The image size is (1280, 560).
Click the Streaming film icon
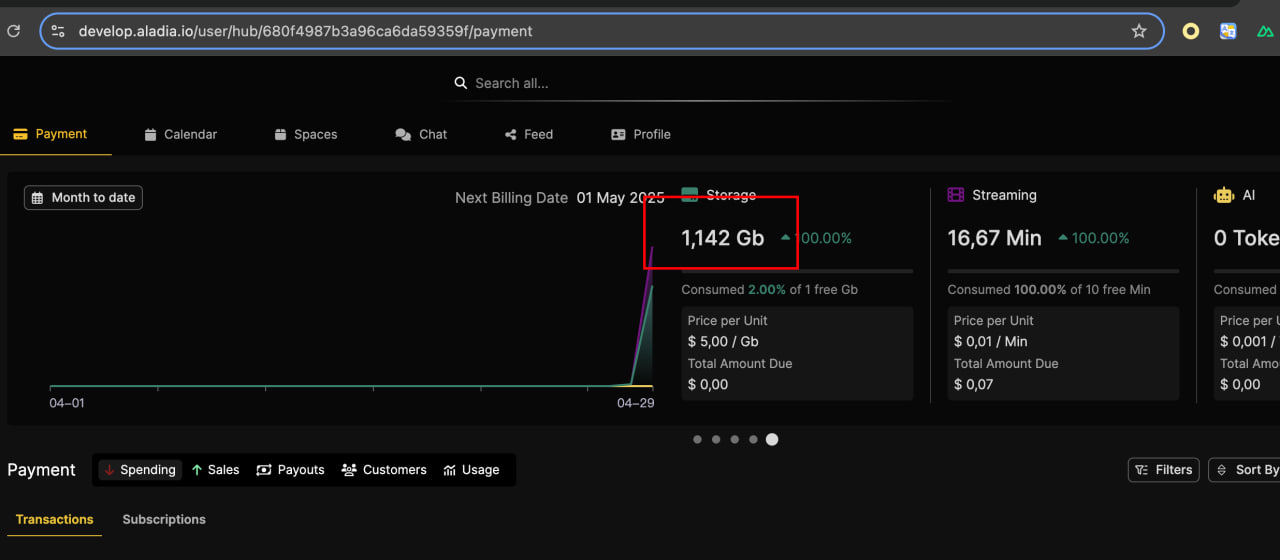coord(956,195)
